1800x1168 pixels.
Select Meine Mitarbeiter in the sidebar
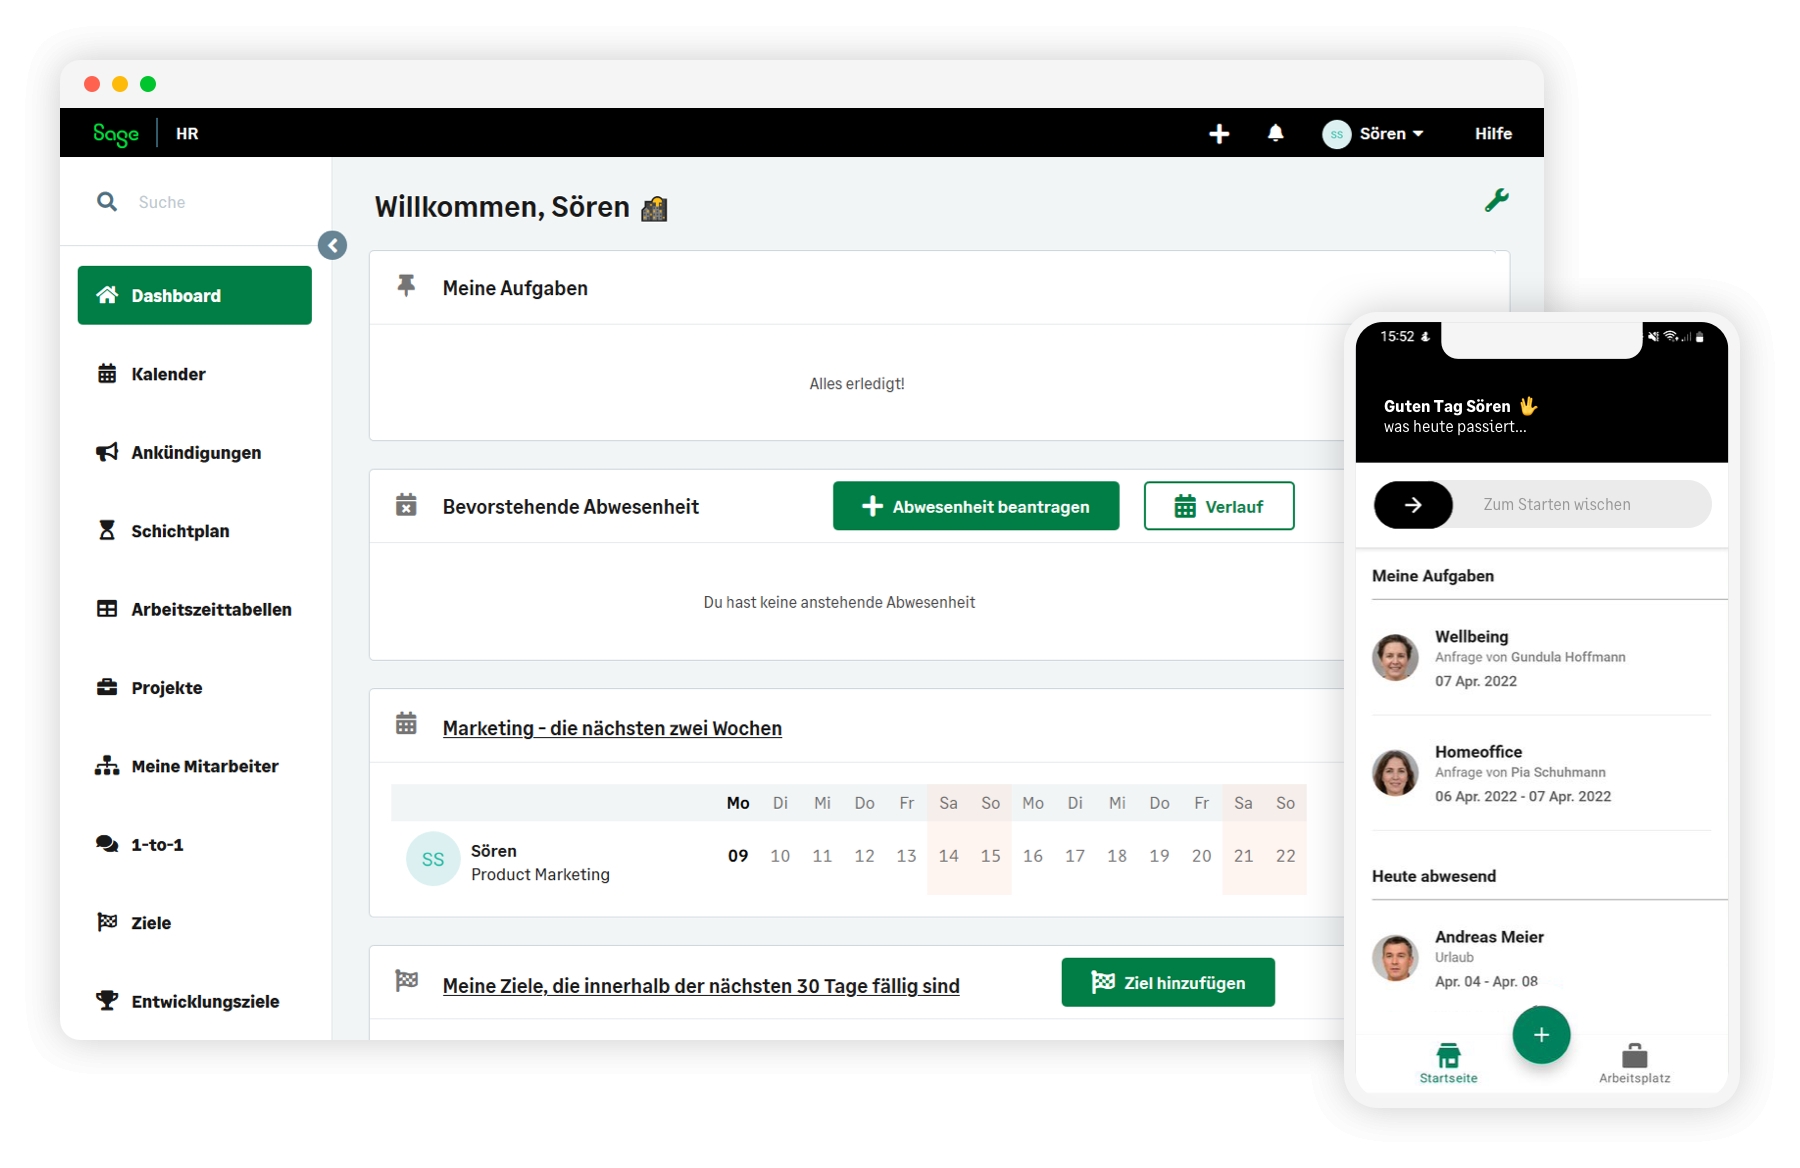click(204, 766)
